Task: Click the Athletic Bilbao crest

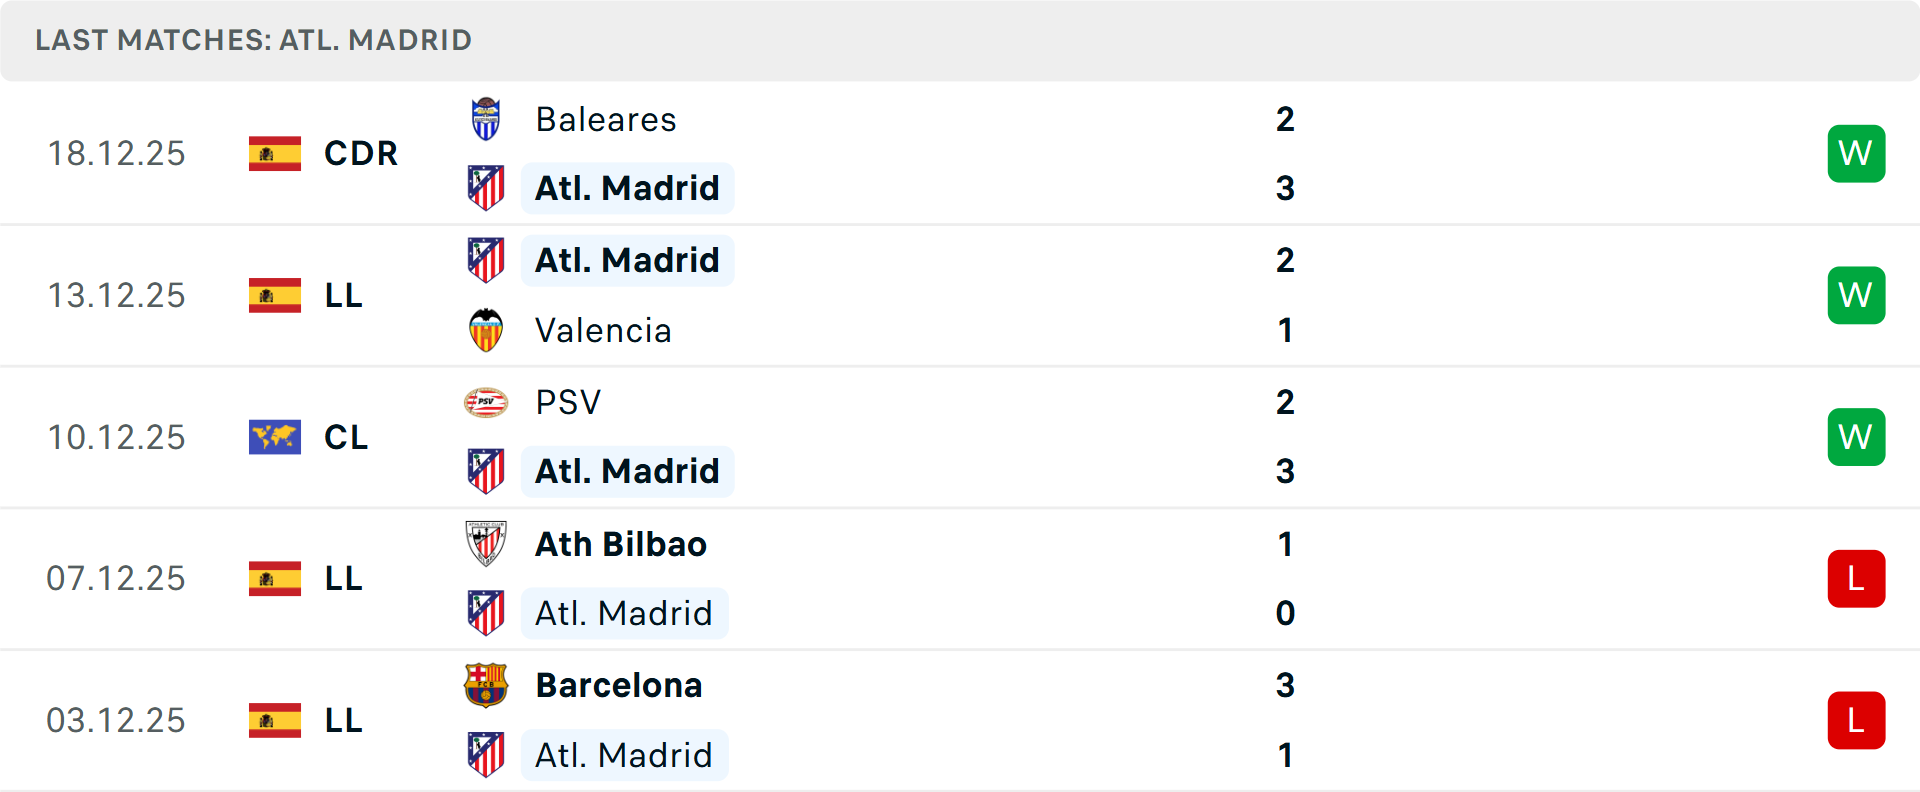Action: click(x=486, y=544)
